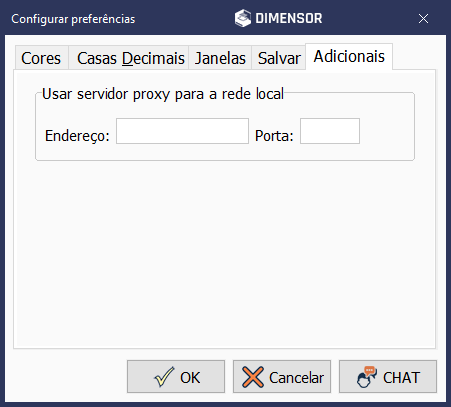Discard changes with the Cancelar button
The width and height of the screenshot is (451, 407).
click(282, 377)
